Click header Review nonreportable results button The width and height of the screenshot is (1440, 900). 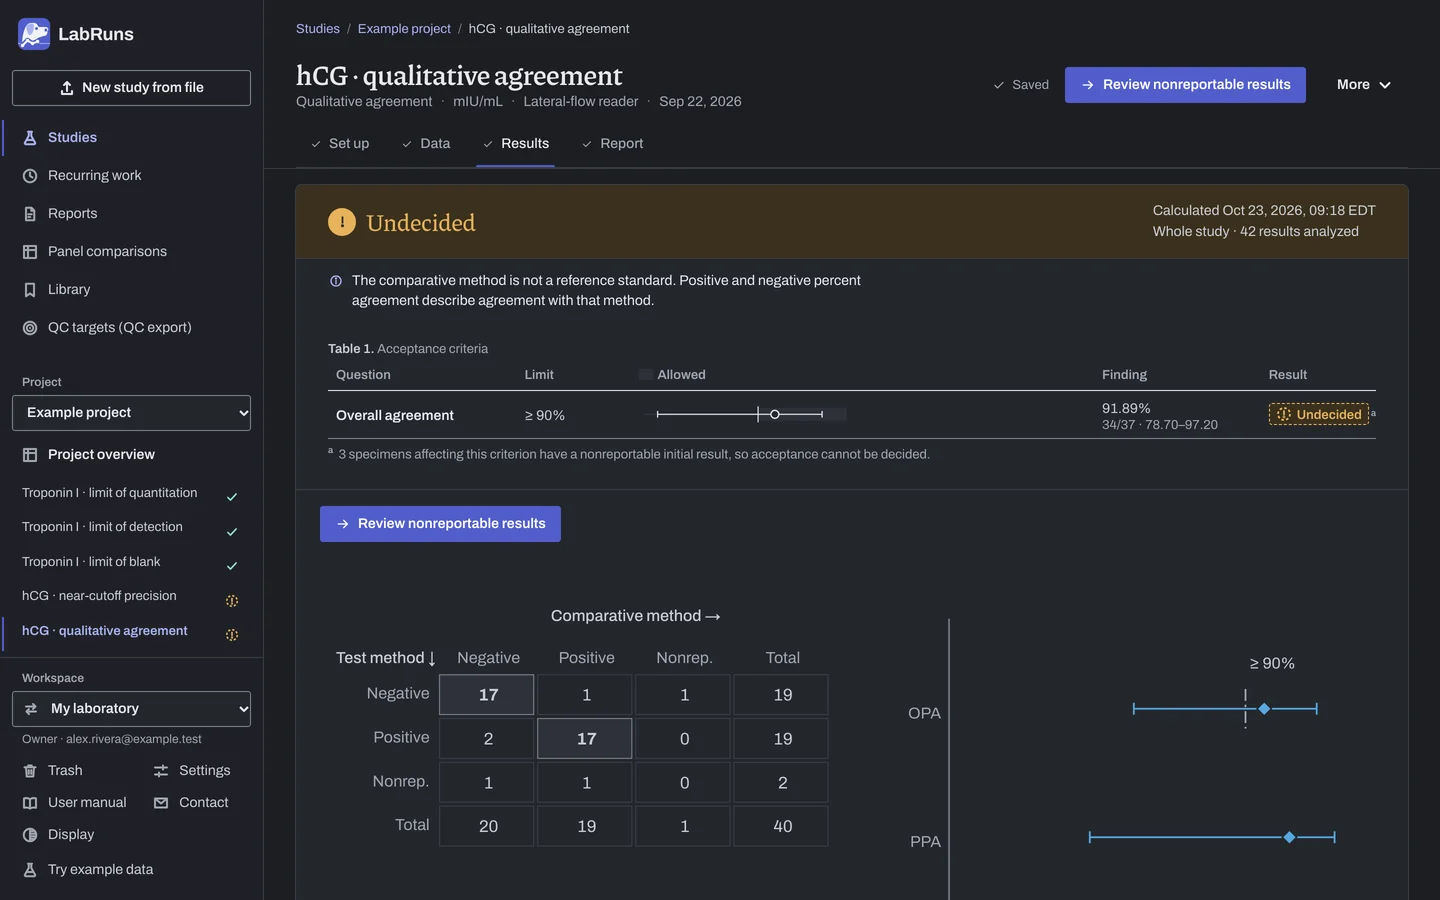click(x=1185, y=85)
